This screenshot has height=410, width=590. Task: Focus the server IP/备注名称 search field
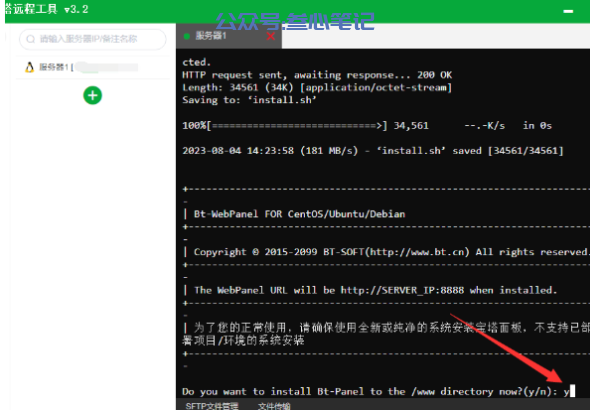(93, 39)
